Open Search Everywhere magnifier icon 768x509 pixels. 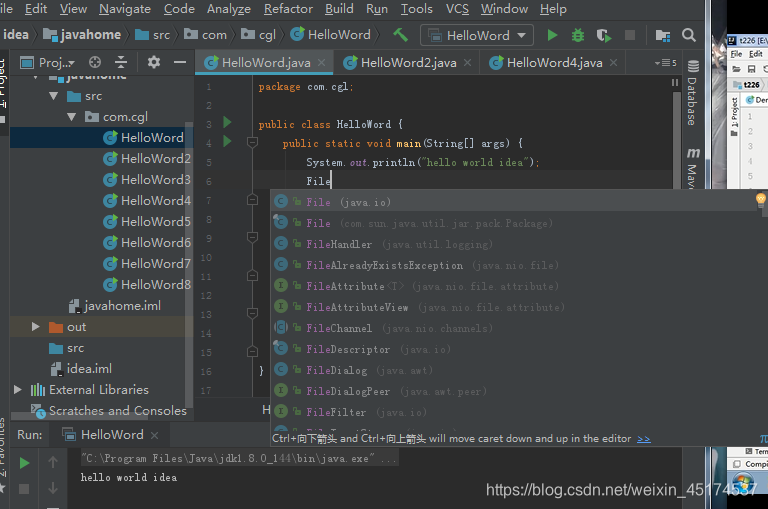point(689,35)
